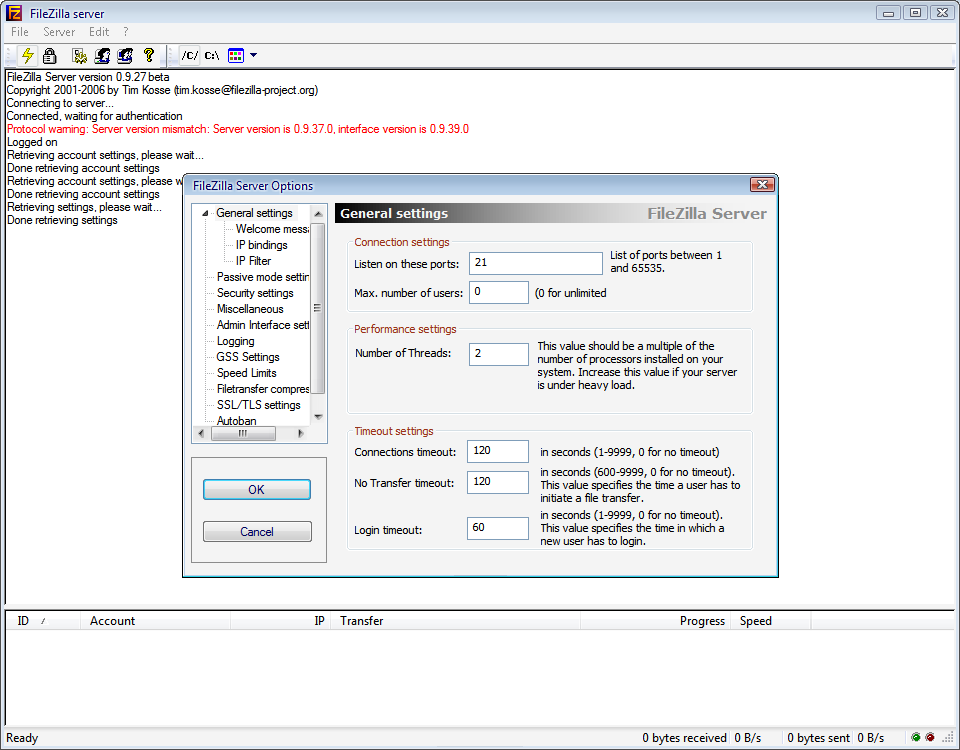The width and height of the screenshot is (960, 750).
Task: Click '0 bytes received' in status bar
Action: 684,738
